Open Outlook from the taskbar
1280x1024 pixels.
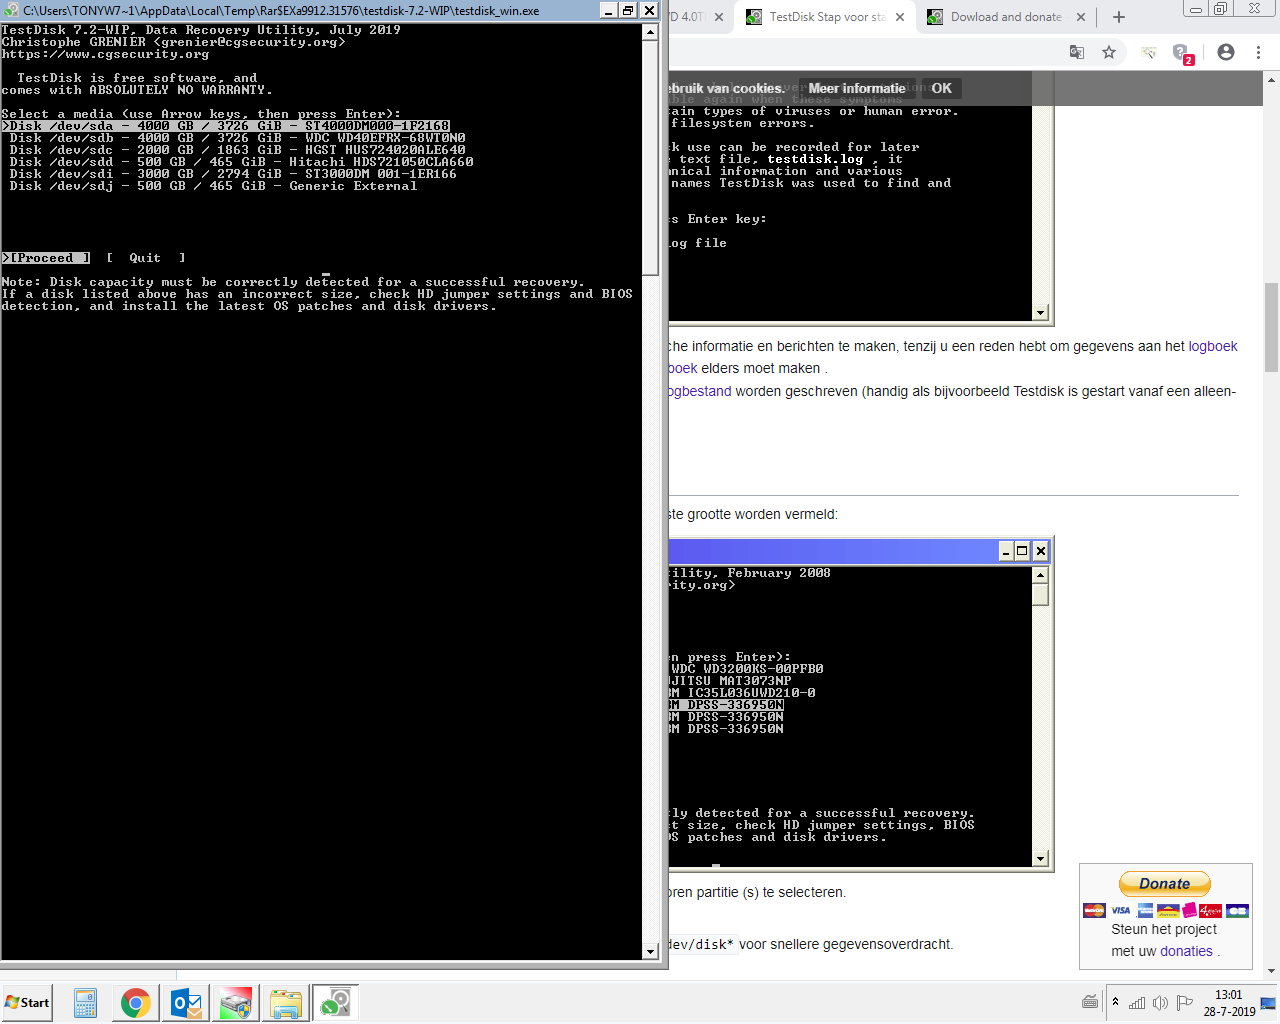pos(186,1003)
